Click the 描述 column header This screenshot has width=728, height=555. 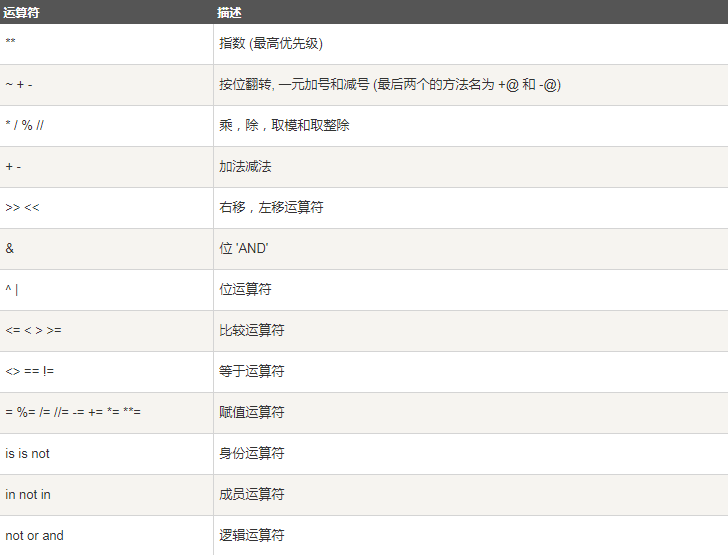(x=230, y=13)
